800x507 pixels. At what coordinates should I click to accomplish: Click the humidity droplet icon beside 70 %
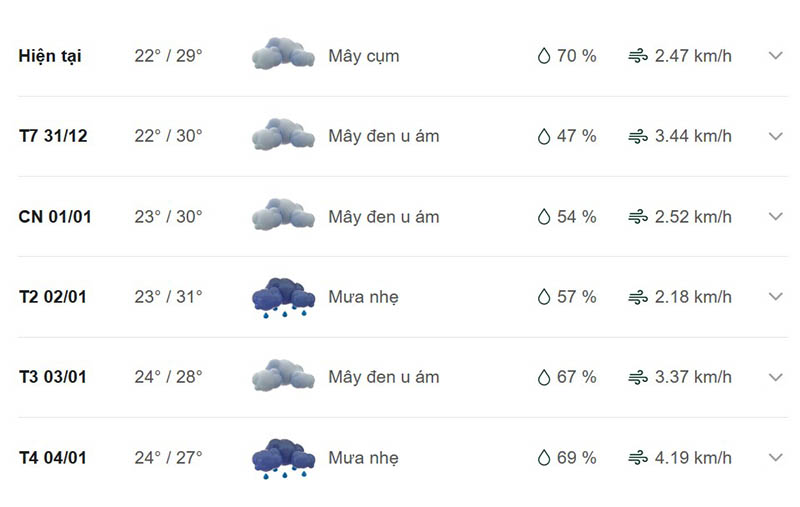tap(544, 56)
